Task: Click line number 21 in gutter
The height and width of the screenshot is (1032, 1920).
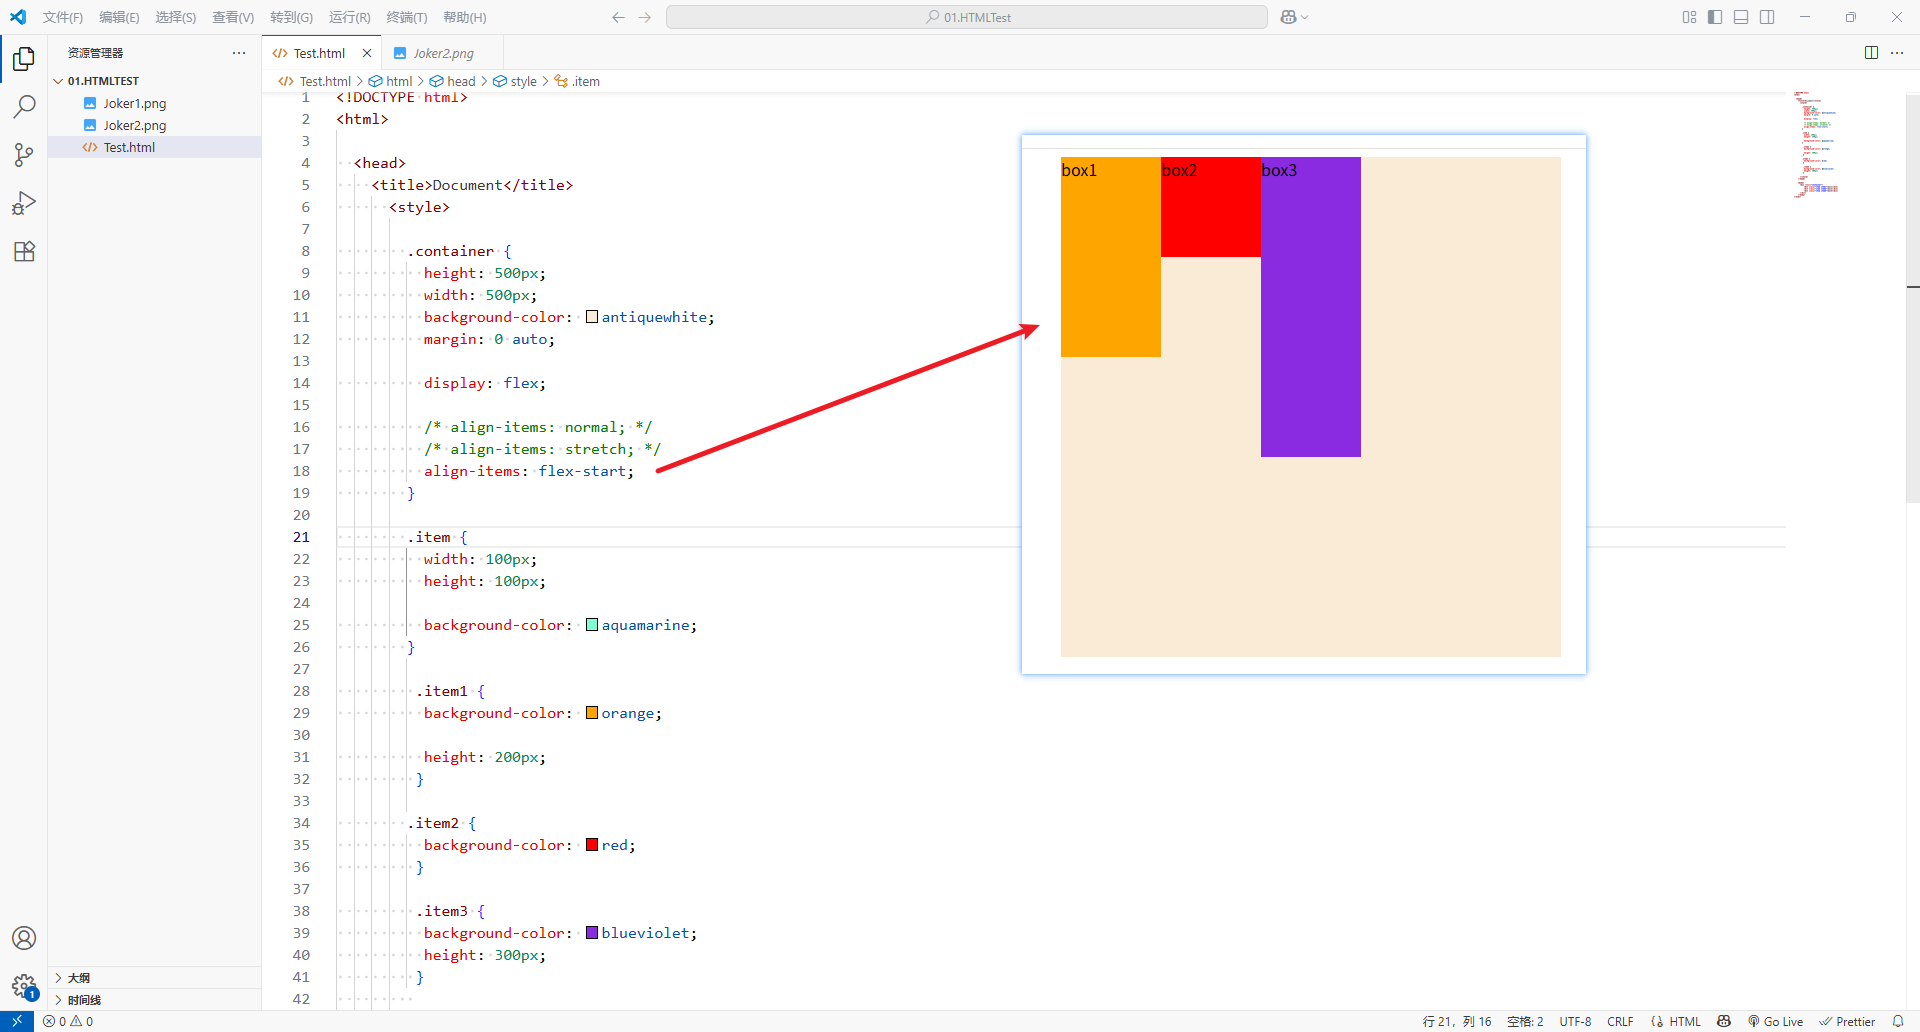Action: tap(301, 537)
